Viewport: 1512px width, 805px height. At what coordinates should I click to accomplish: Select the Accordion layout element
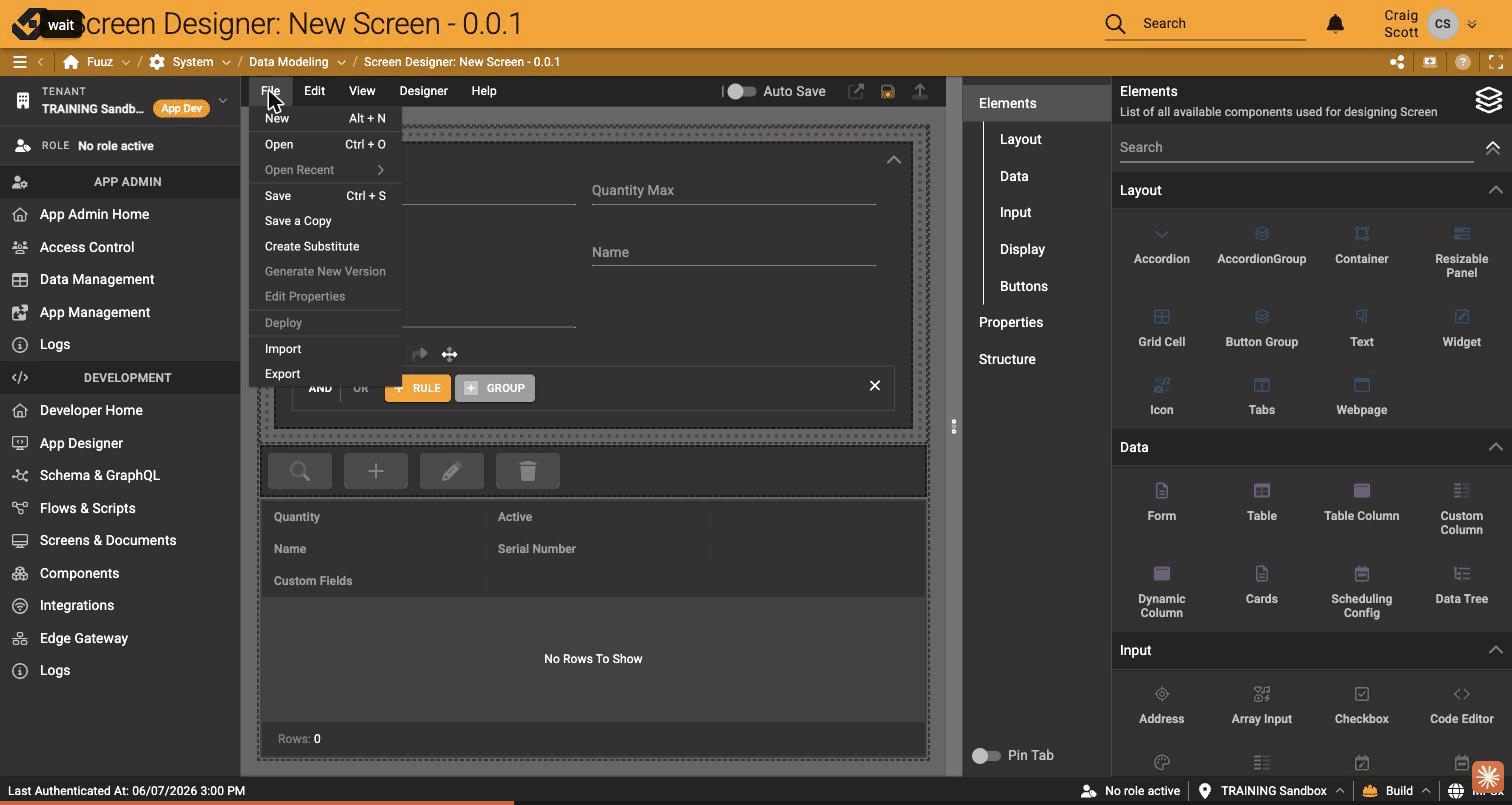click(x=1161, y=246)
